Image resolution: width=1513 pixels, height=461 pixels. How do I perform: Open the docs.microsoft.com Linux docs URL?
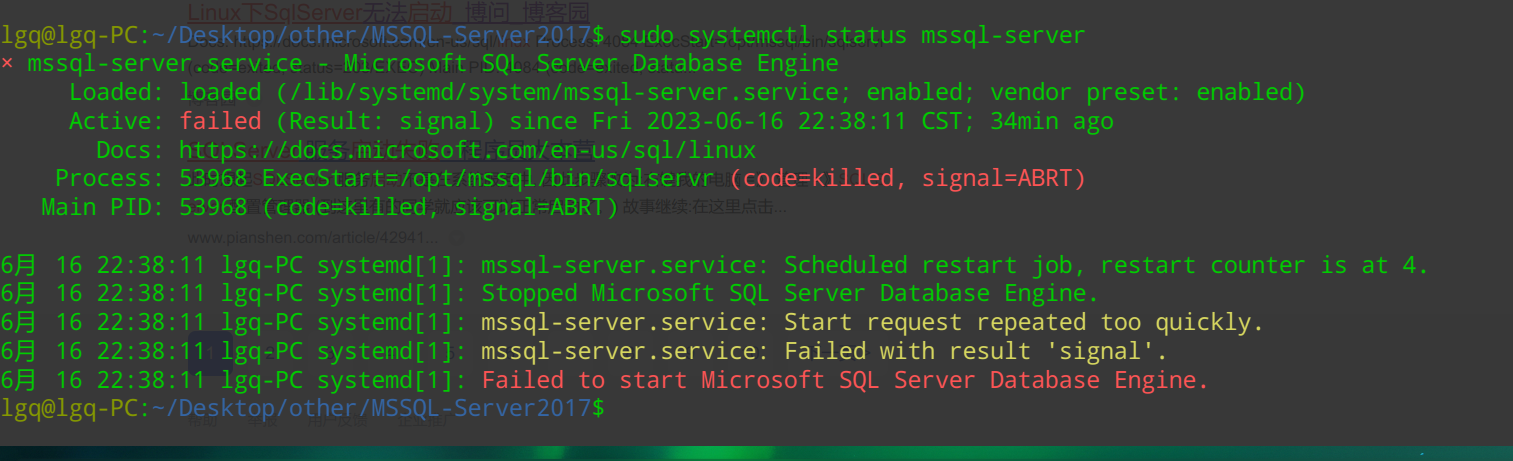(467, 151)
